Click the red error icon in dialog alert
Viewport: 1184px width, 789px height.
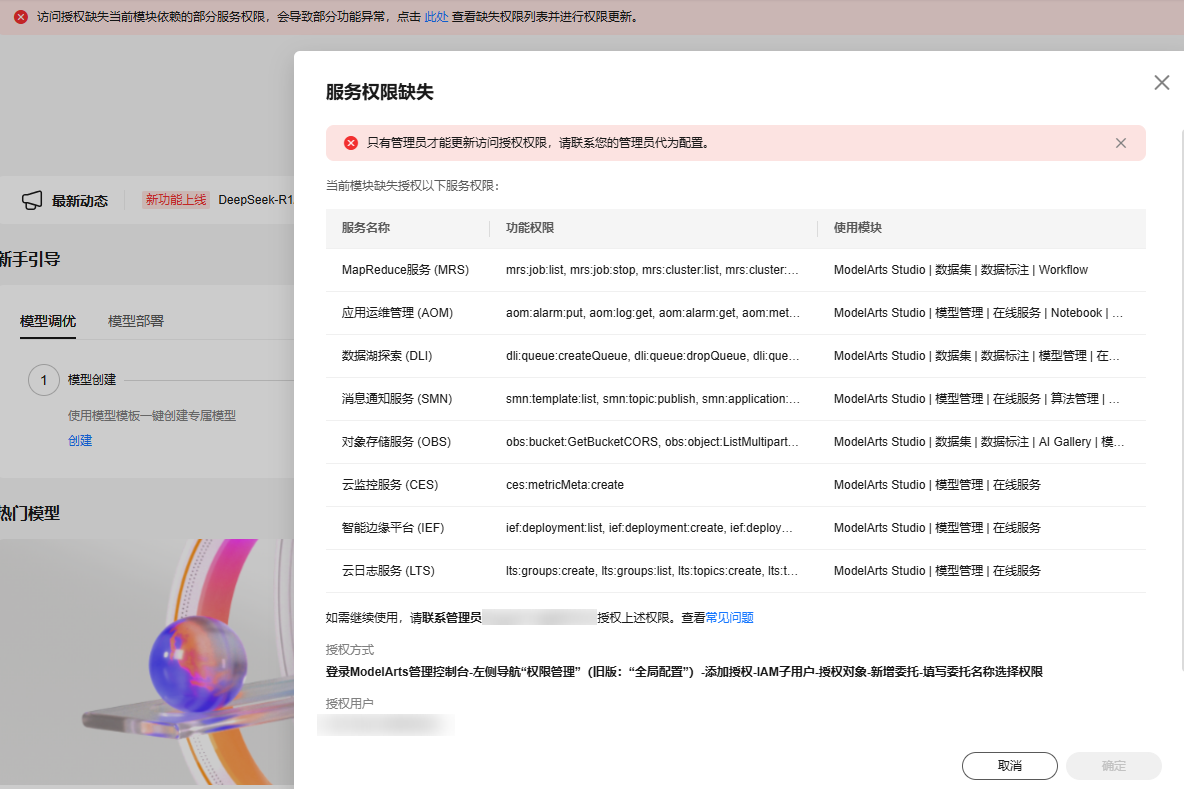pyautogui.click(x=351, y=143)
